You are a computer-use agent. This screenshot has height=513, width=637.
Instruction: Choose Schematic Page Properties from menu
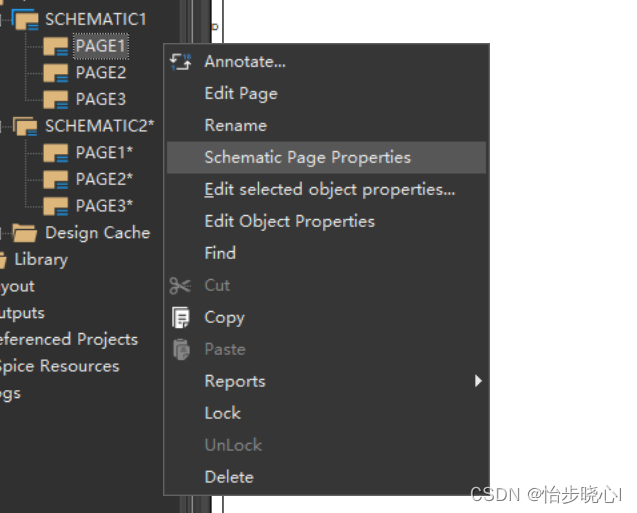pyautogui.click(x=307, y=157)
